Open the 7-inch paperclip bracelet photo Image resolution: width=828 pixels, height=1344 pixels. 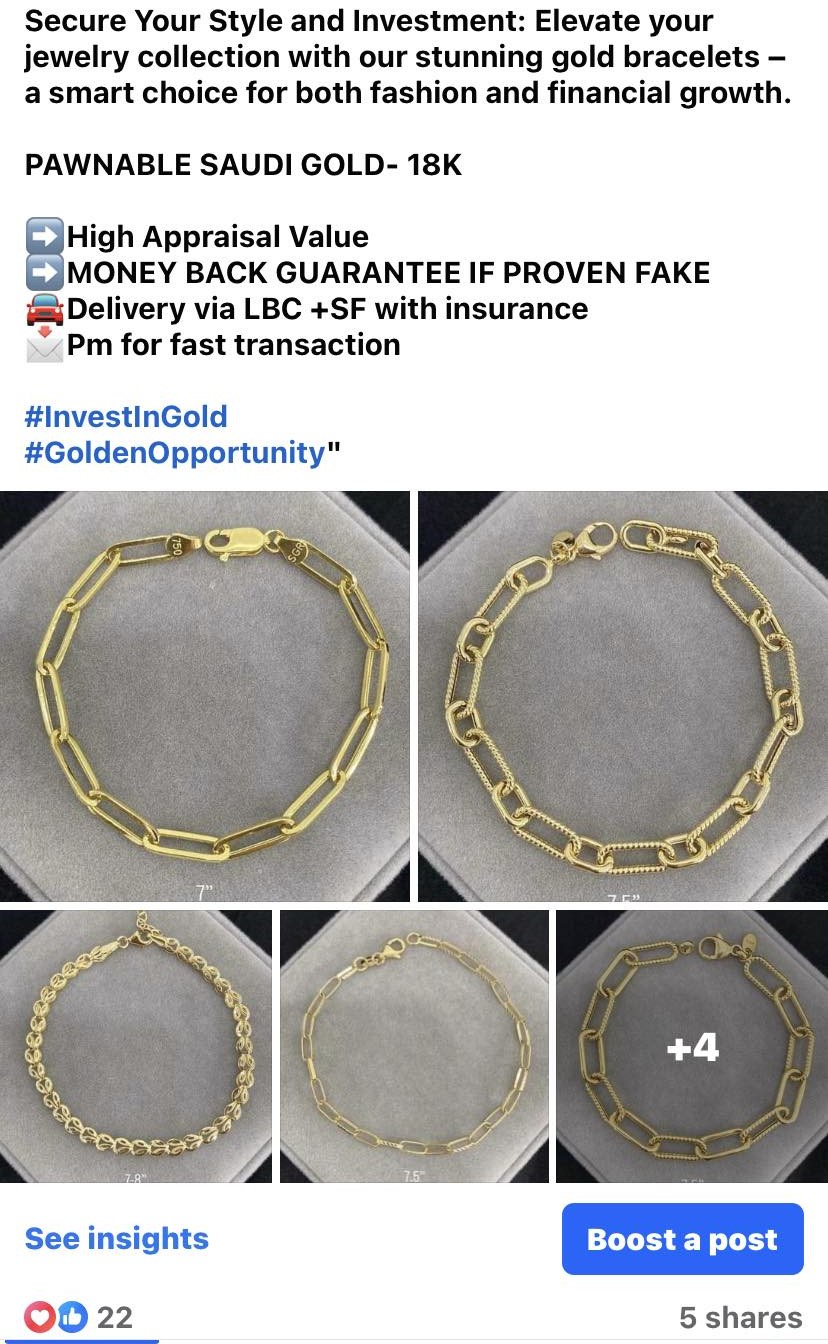coord(205,696)
